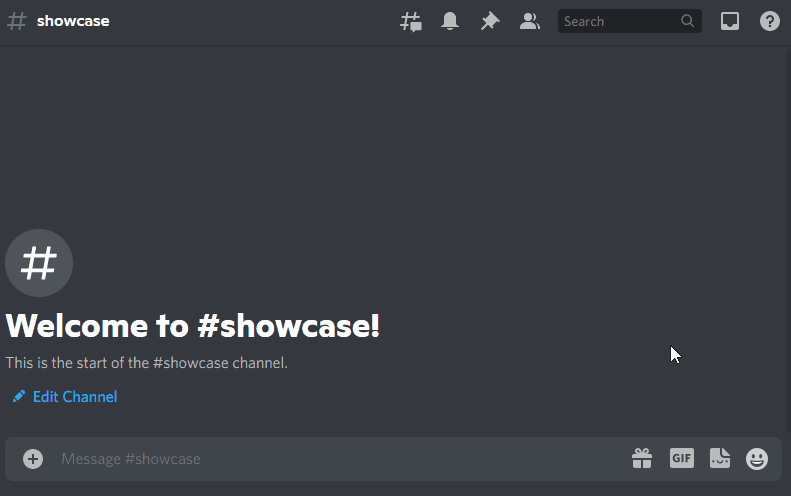Image resolution: width=791 pixels, height=496 pixels.
Task: Open notification settings bell icon
Action: pos(450,21)
